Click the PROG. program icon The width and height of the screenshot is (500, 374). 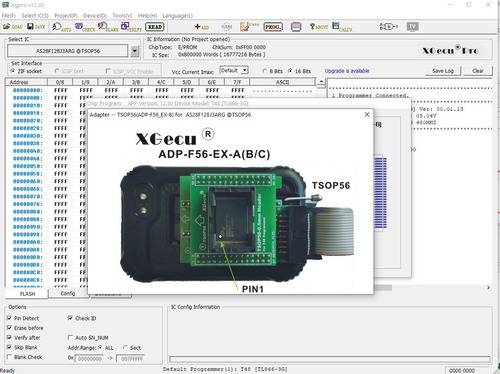[273, 27]
